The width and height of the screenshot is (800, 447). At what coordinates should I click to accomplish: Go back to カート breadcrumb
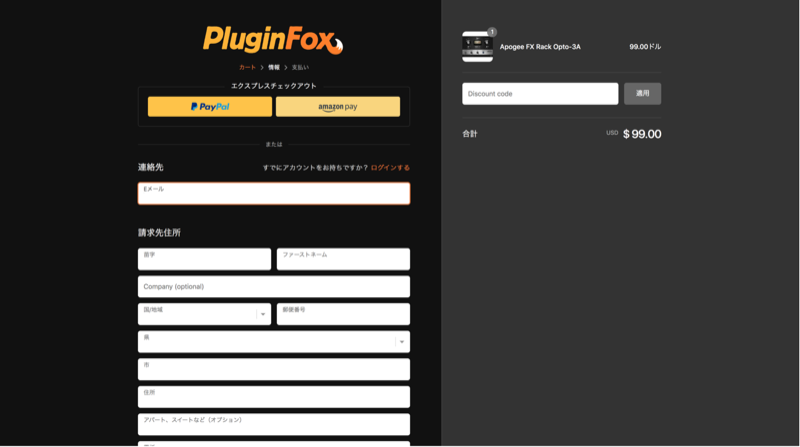click(247, 67)
